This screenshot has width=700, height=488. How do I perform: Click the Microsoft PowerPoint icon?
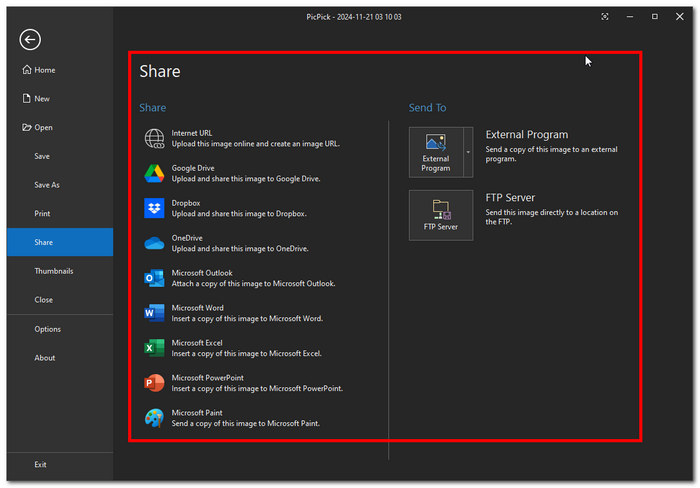point(154,383)
